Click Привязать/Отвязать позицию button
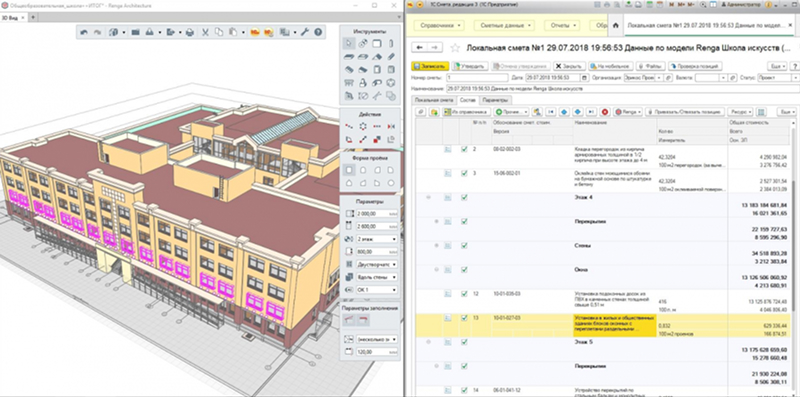 point(685,112)
